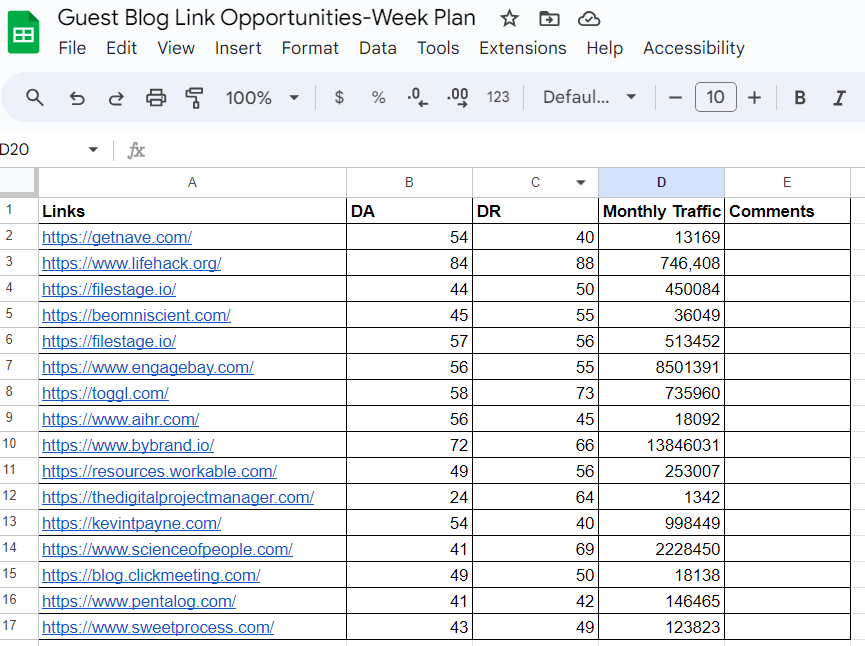Star the document with the star icon
The height and width of the screenshot is (646, 865).
(x=509, y=19)
